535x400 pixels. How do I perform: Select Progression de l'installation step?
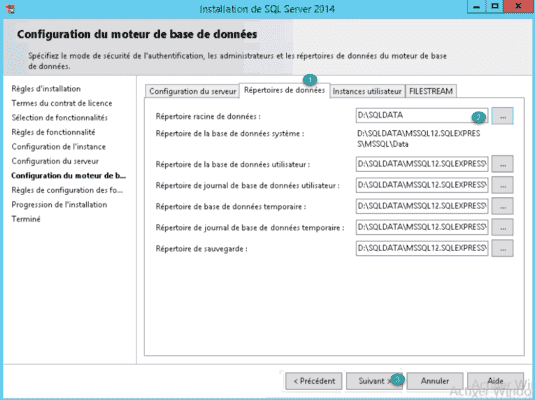(59, 205)
